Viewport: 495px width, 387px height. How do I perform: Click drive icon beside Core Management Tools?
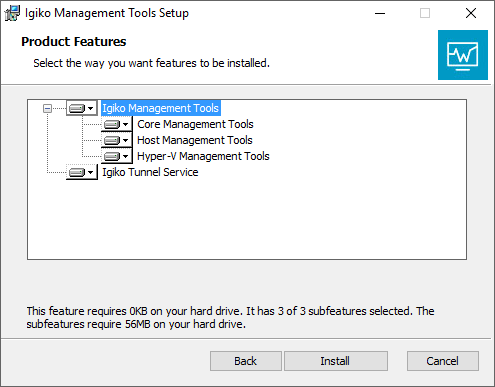pos(112,124)
